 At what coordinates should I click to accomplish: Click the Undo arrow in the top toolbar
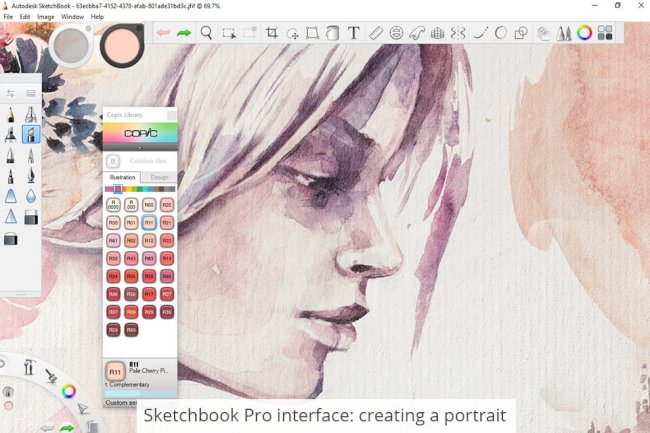click(x=163, y=33)
